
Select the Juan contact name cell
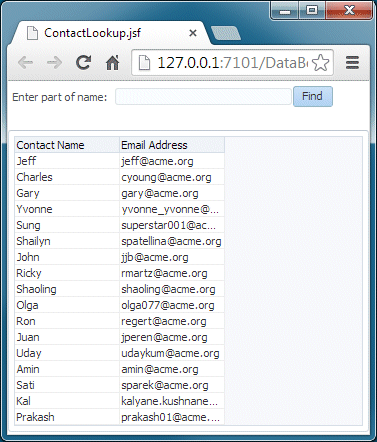[x=67, y=337]
